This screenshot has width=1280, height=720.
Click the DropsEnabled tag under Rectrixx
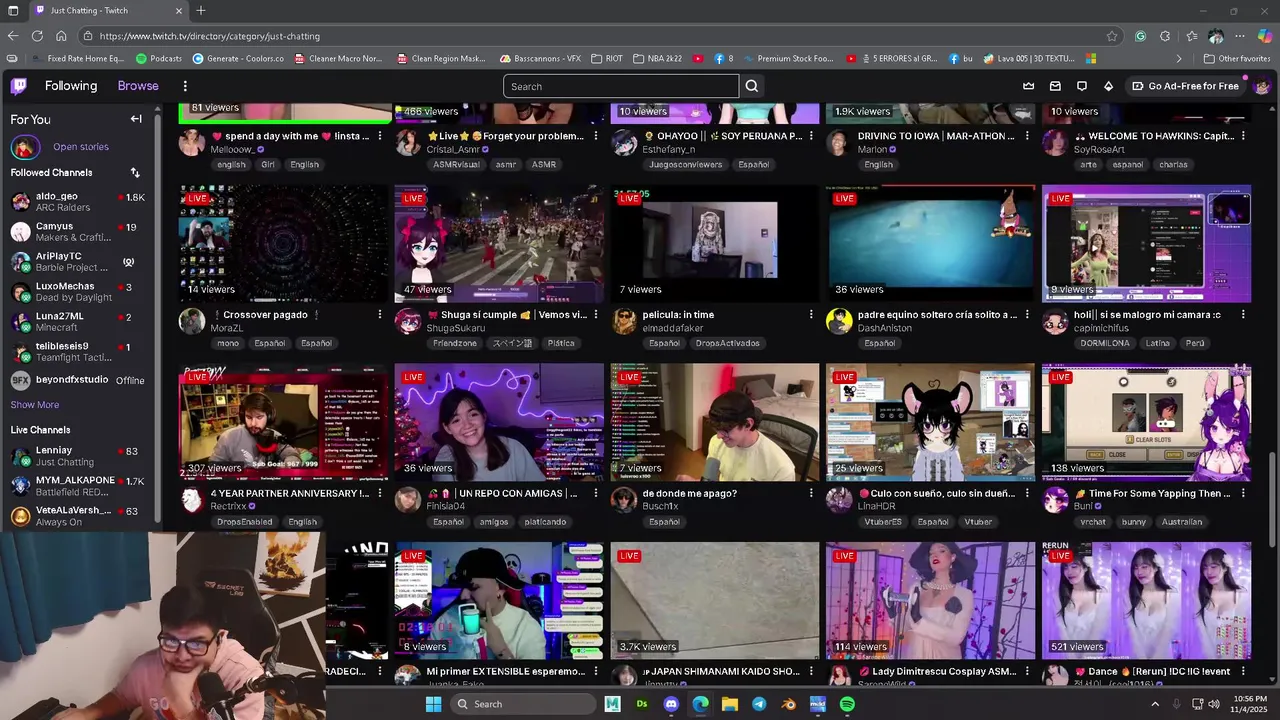tap(245, 522)
